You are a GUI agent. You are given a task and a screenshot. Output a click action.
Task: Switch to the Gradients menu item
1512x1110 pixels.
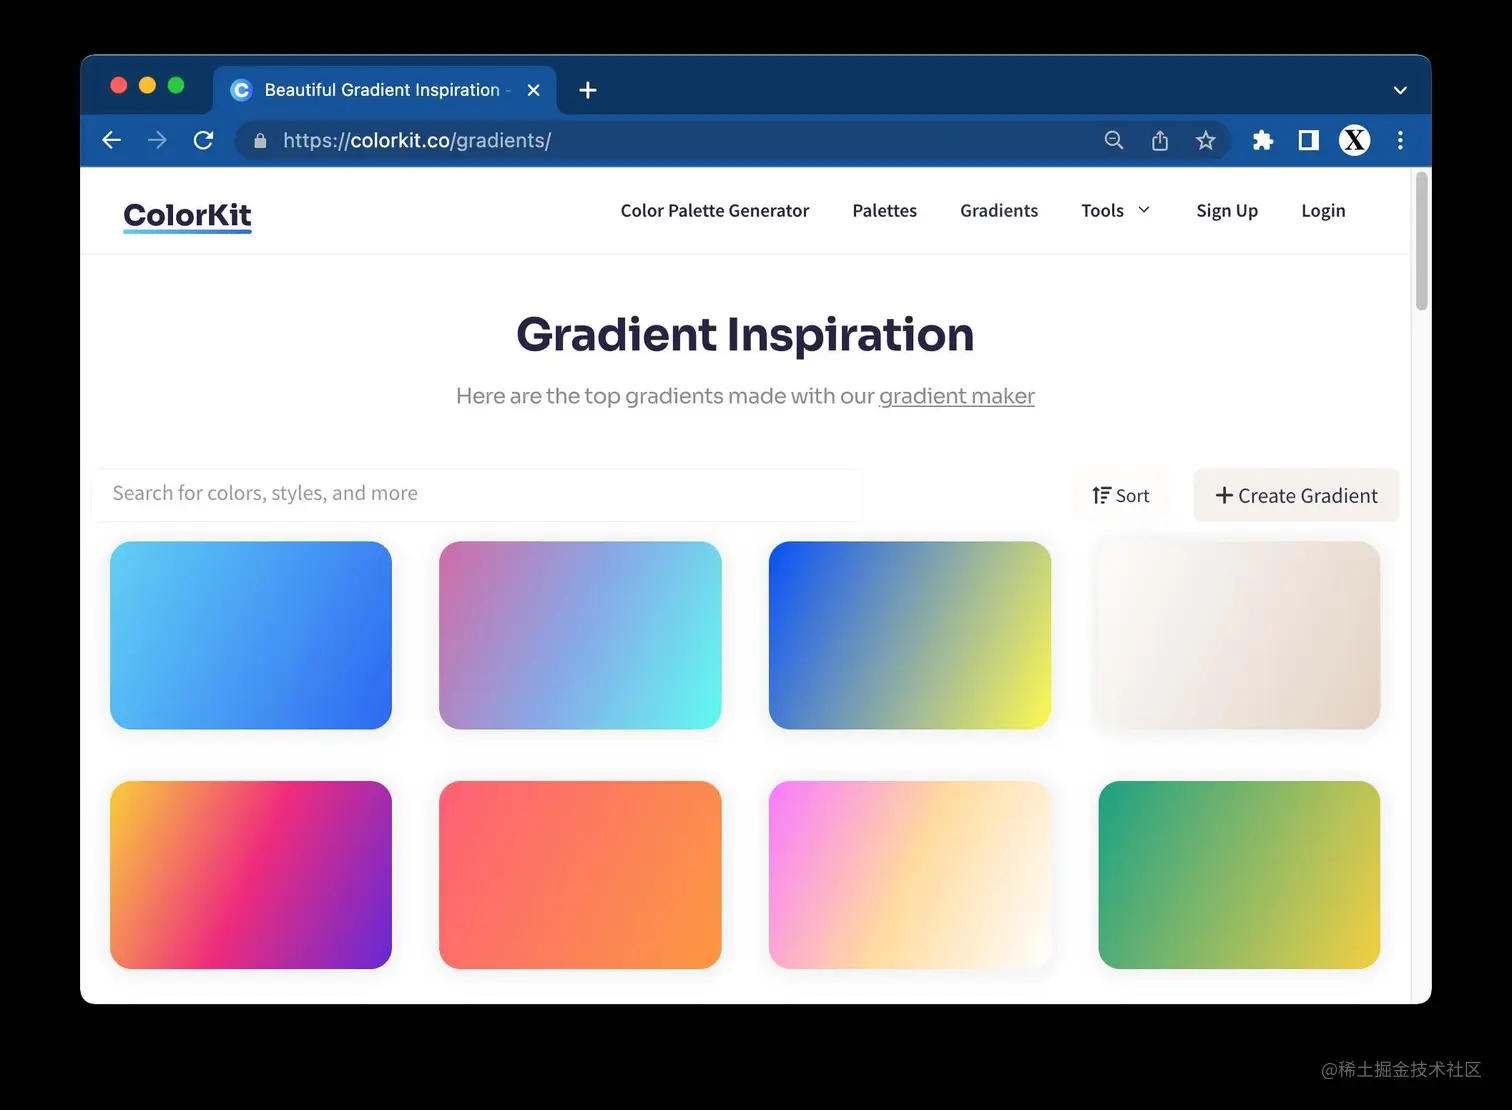tap(998, 211)
